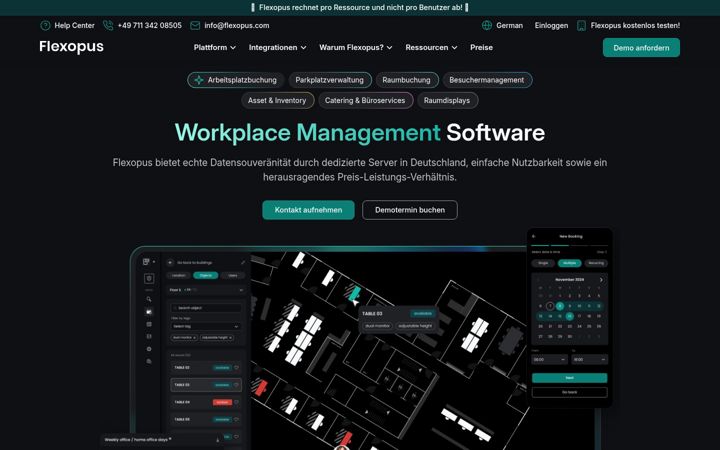Select the Single booking option
Image resolution: width=720 pixels, height=450 pixels.
pos(543,263)
